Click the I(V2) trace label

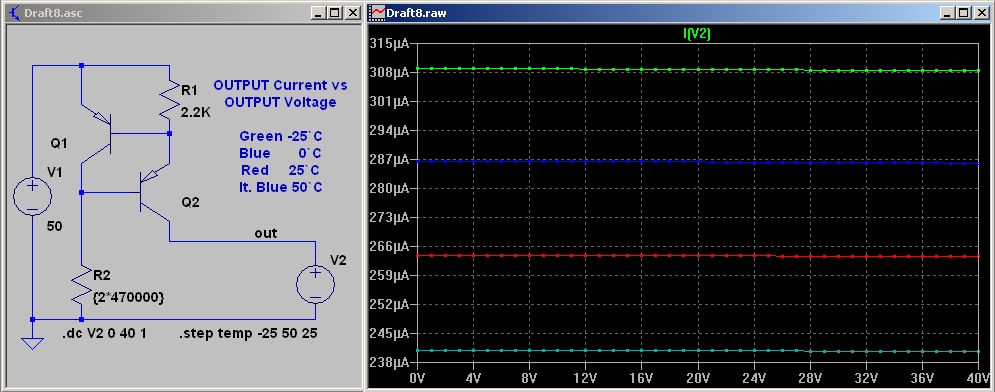tap(697, 34)
